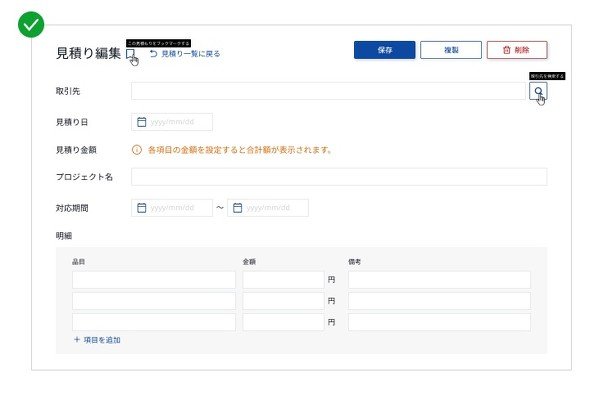Select the first row 金額 input
This screenshot has width=590, height=395.
283,280
